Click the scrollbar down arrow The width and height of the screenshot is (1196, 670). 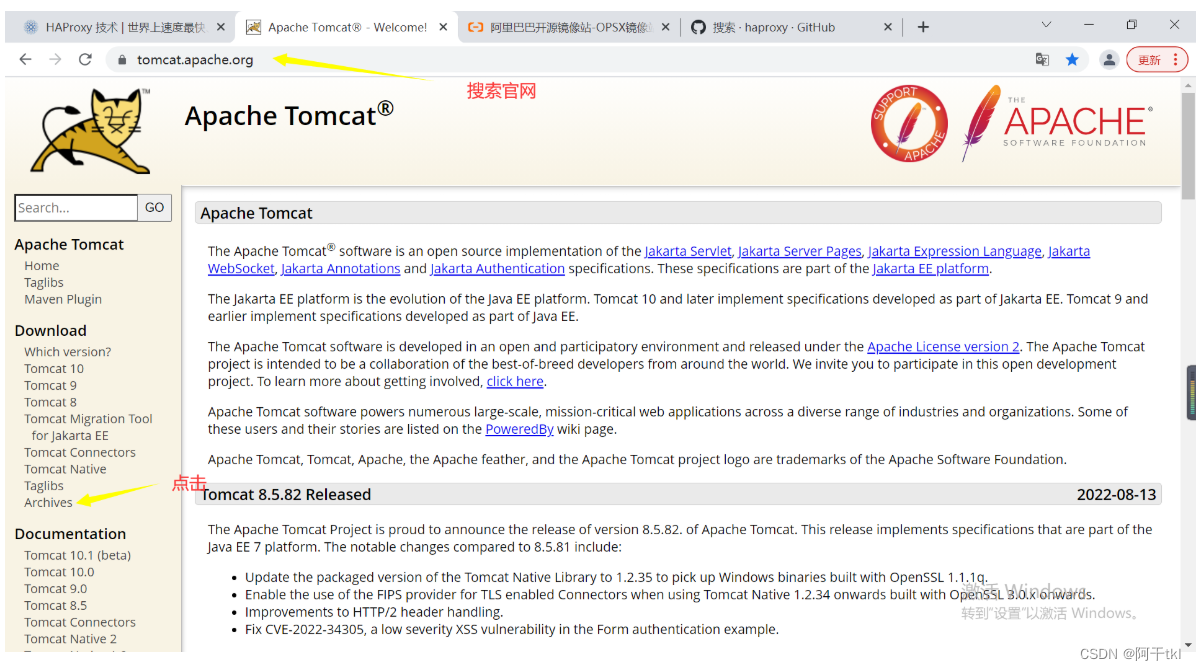pos(1188,646)
